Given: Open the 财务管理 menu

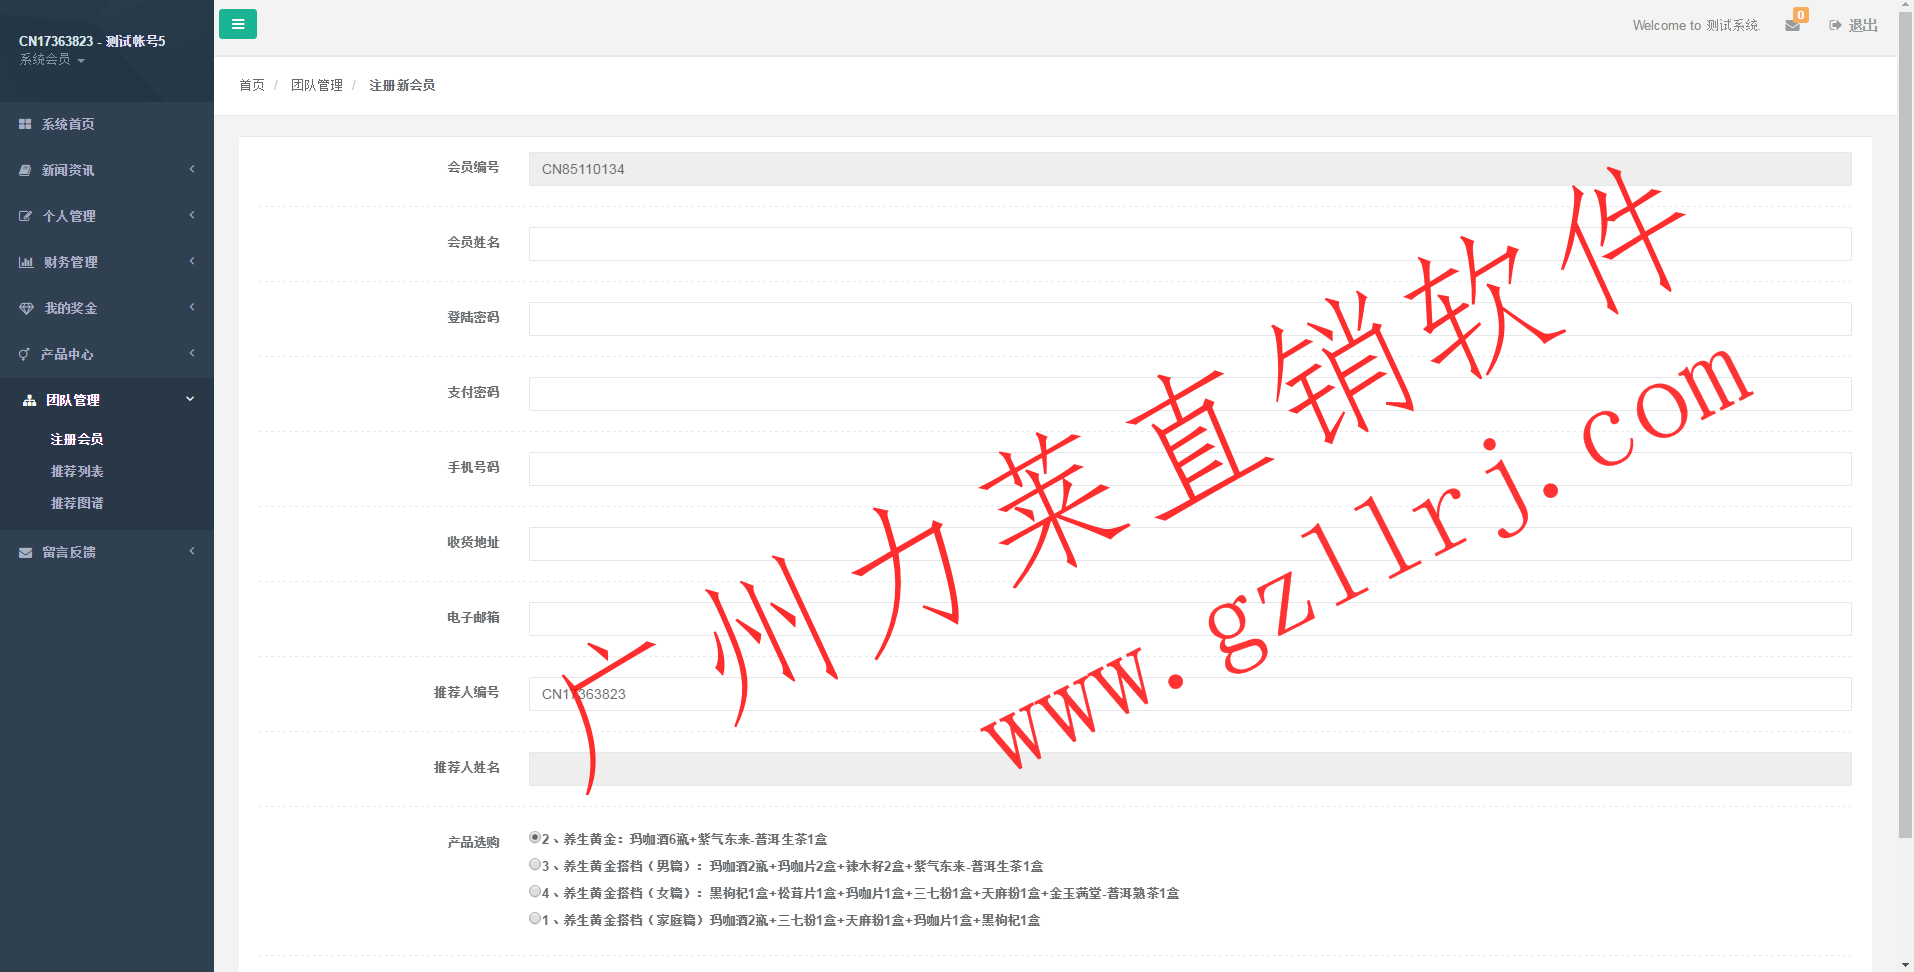Looking at the screenshot, I should pos(107,262).
